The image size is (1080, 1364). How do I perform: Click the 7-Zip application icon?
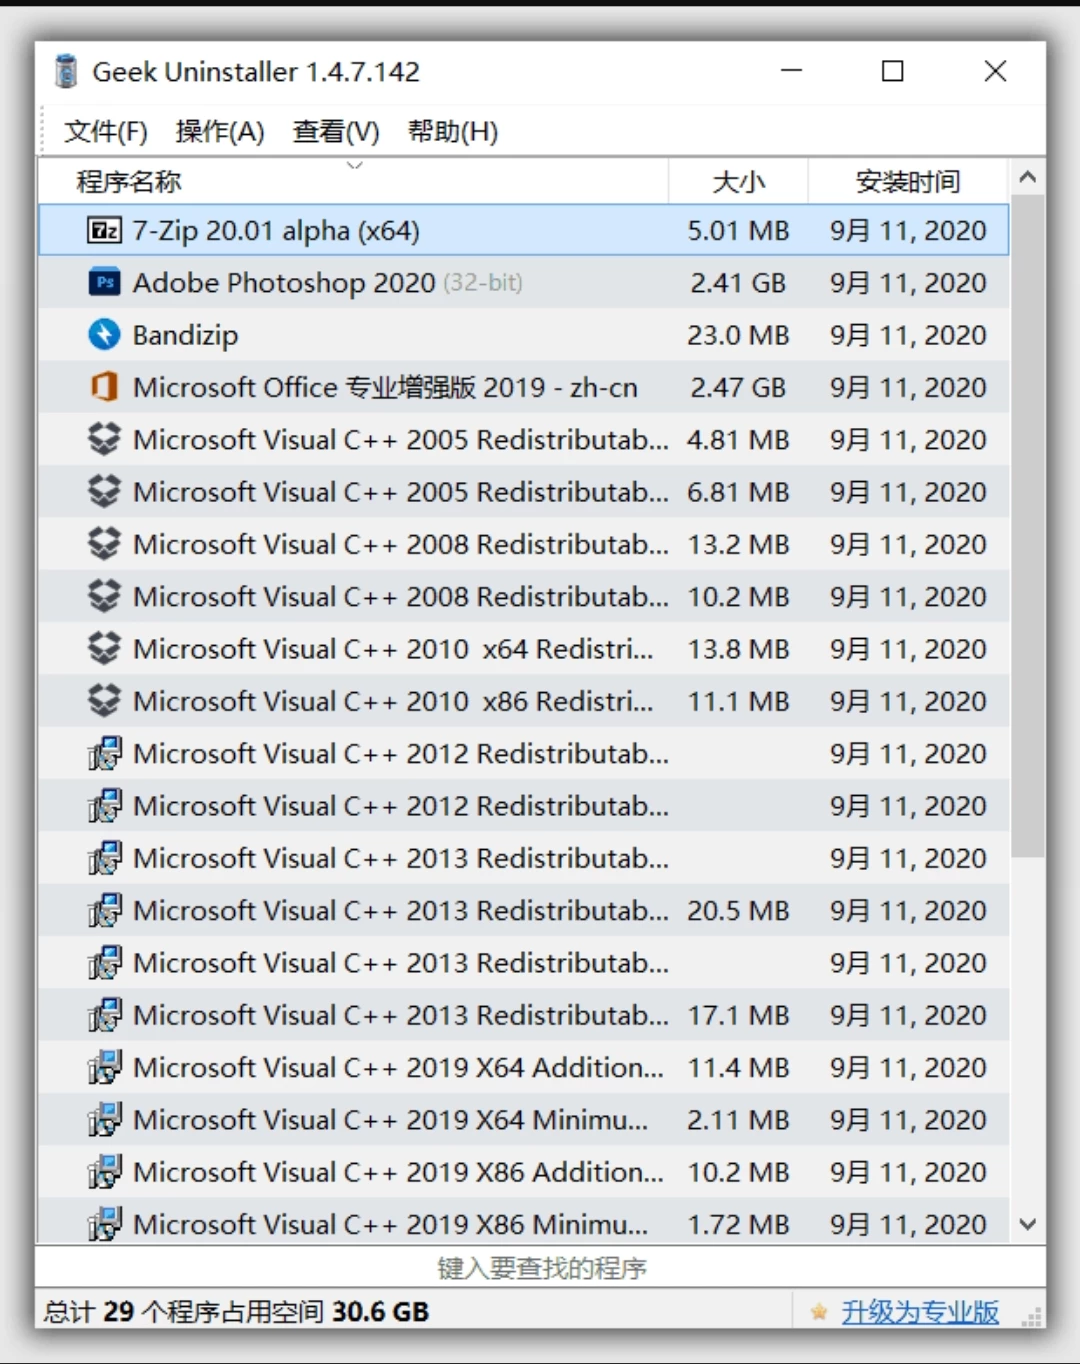click(x=104, y=230)
